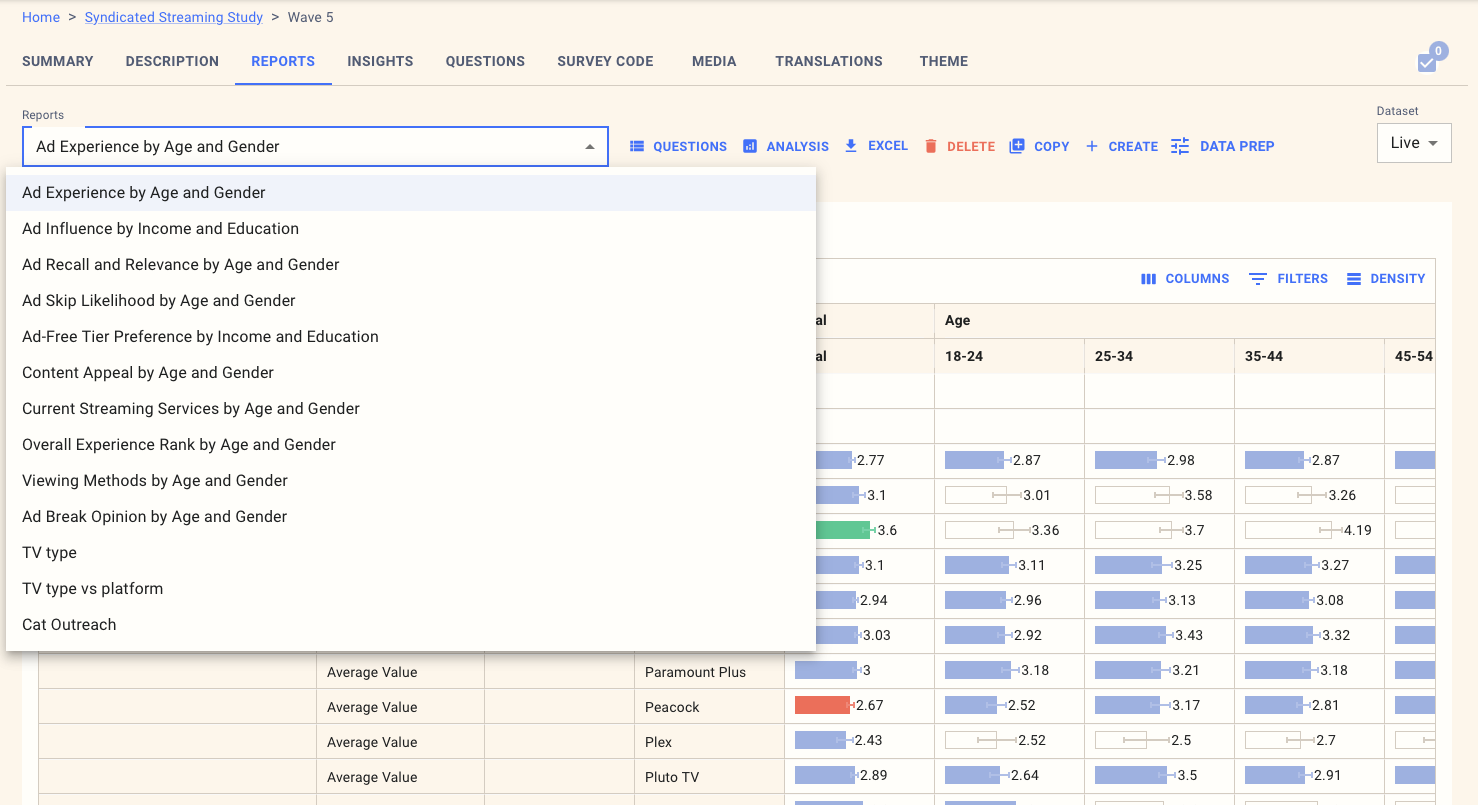Go to Home breadcrumb link

(41, 17)
